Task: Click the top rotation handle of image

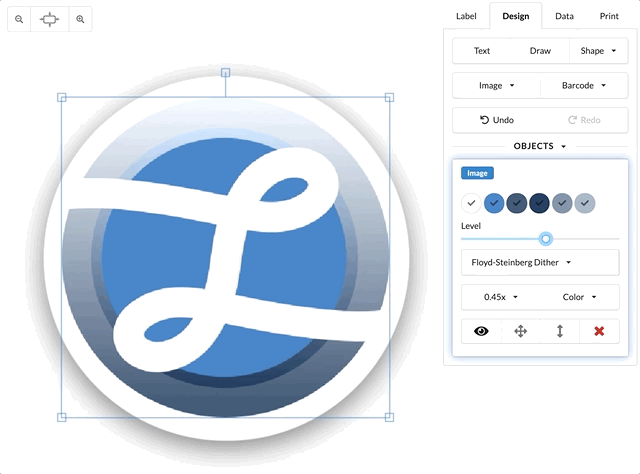Action: coord(225,73)
